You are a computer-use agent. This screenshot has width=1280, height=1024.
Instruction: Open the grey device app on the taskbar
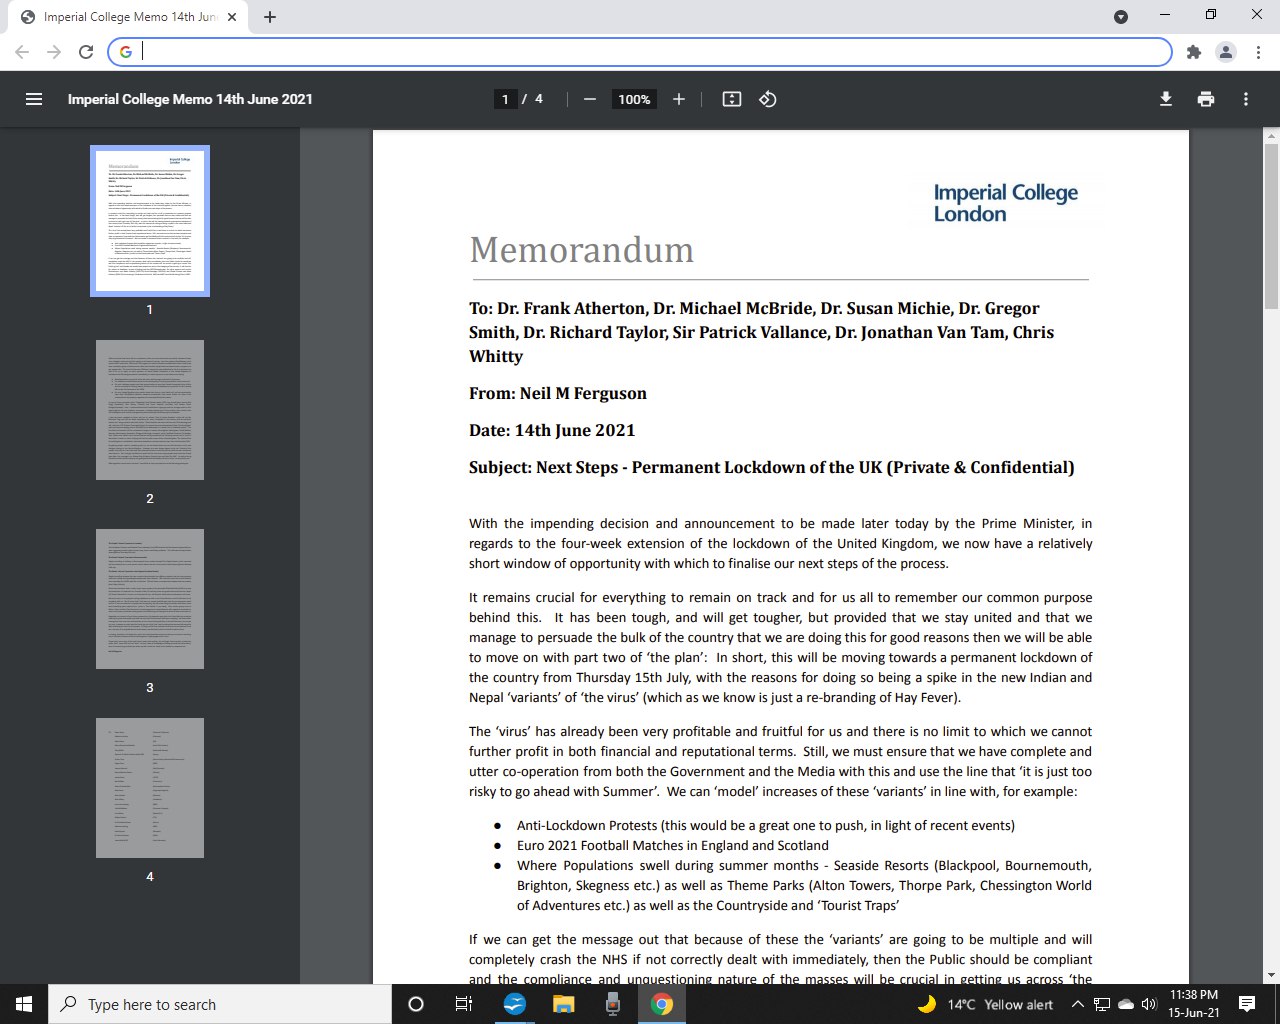point(613,1004)
